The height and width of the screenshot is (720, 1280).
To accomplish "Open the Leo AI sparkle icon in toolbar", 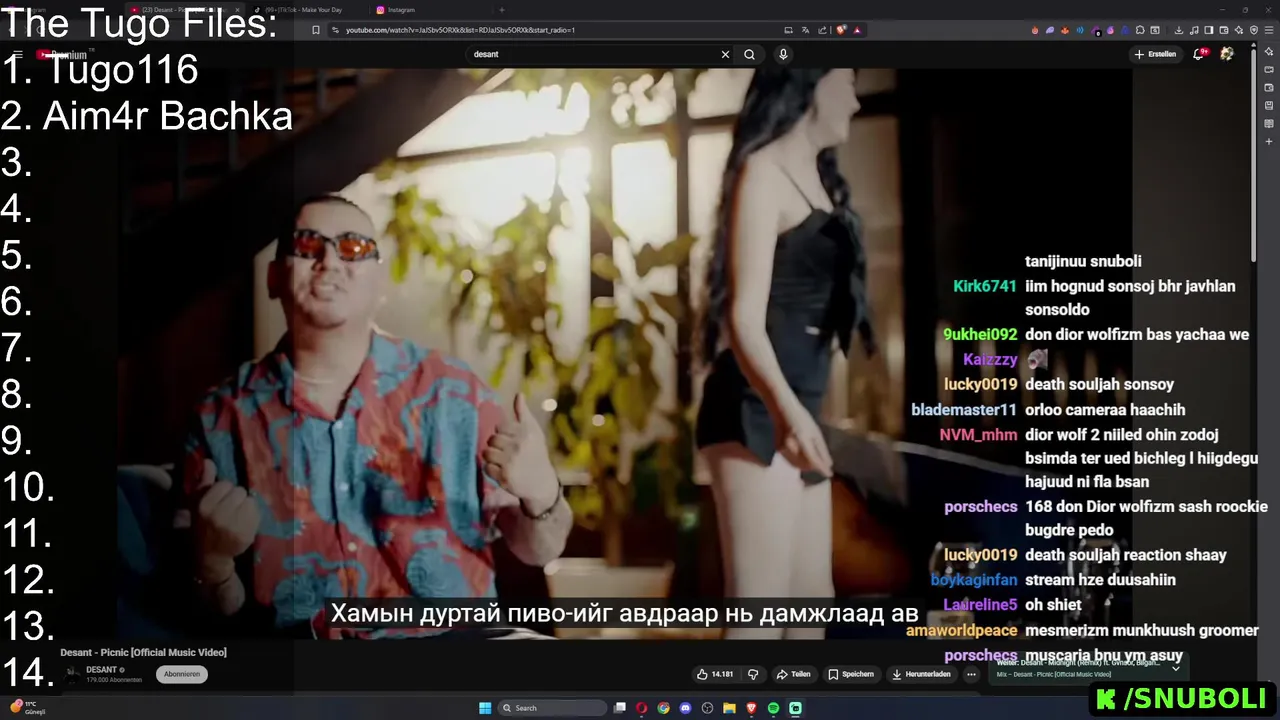I will (x=1239, y=30).
